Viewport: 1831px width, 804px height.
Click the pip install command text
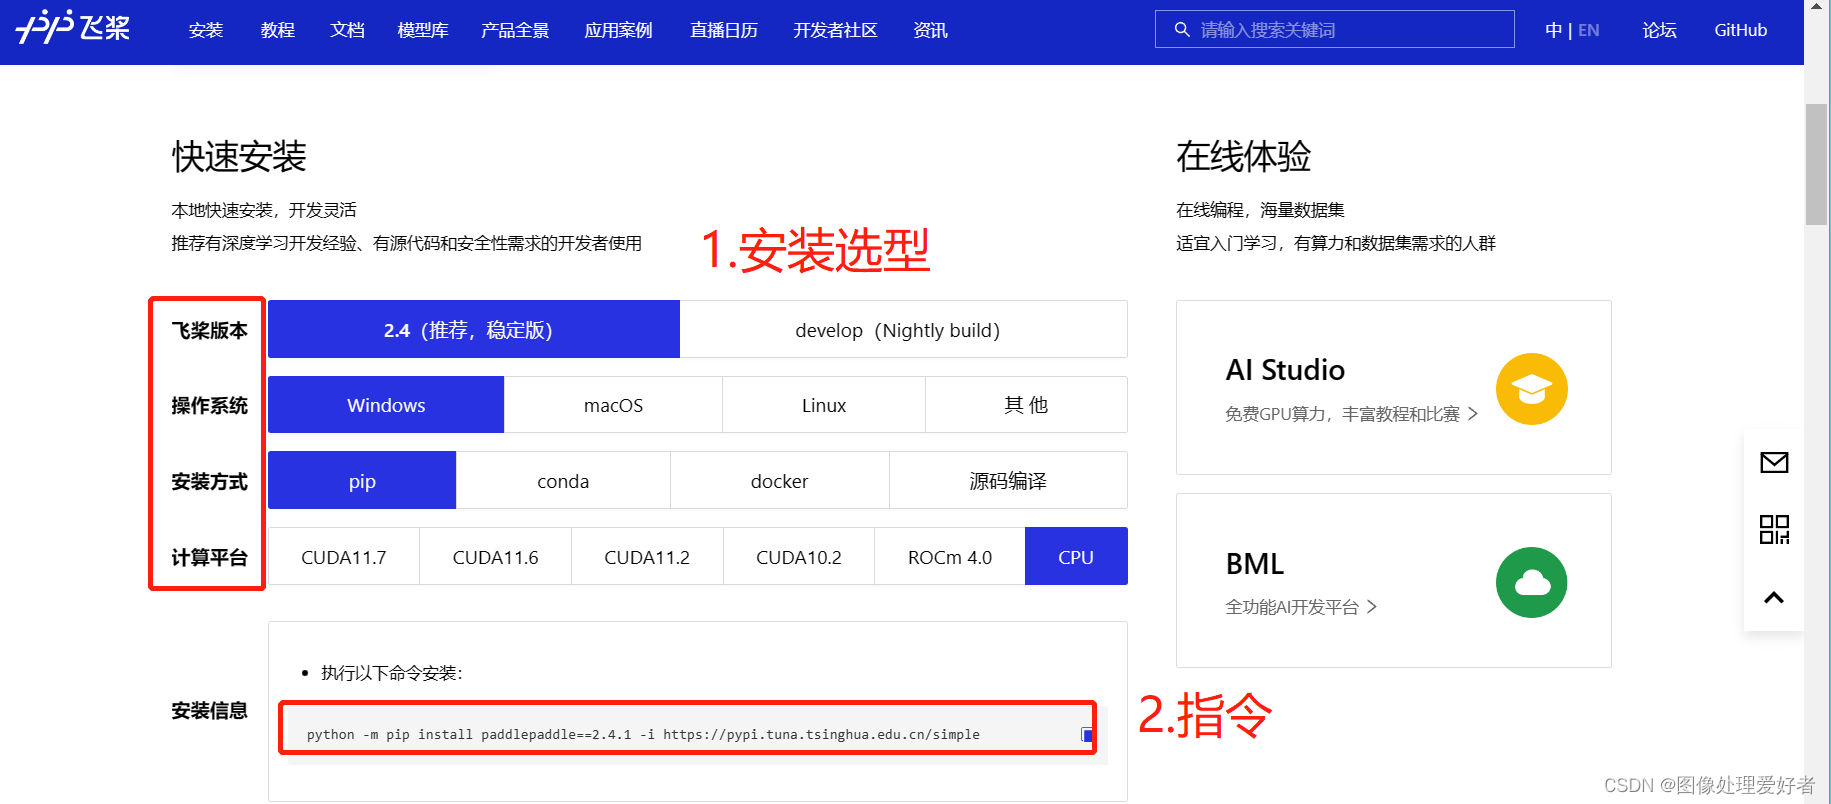(643, 734)
